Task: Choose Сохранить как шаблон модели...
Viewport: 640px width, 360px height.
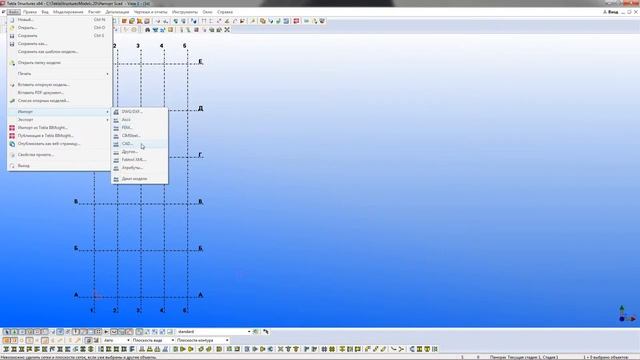Action: tap(60, 52)
